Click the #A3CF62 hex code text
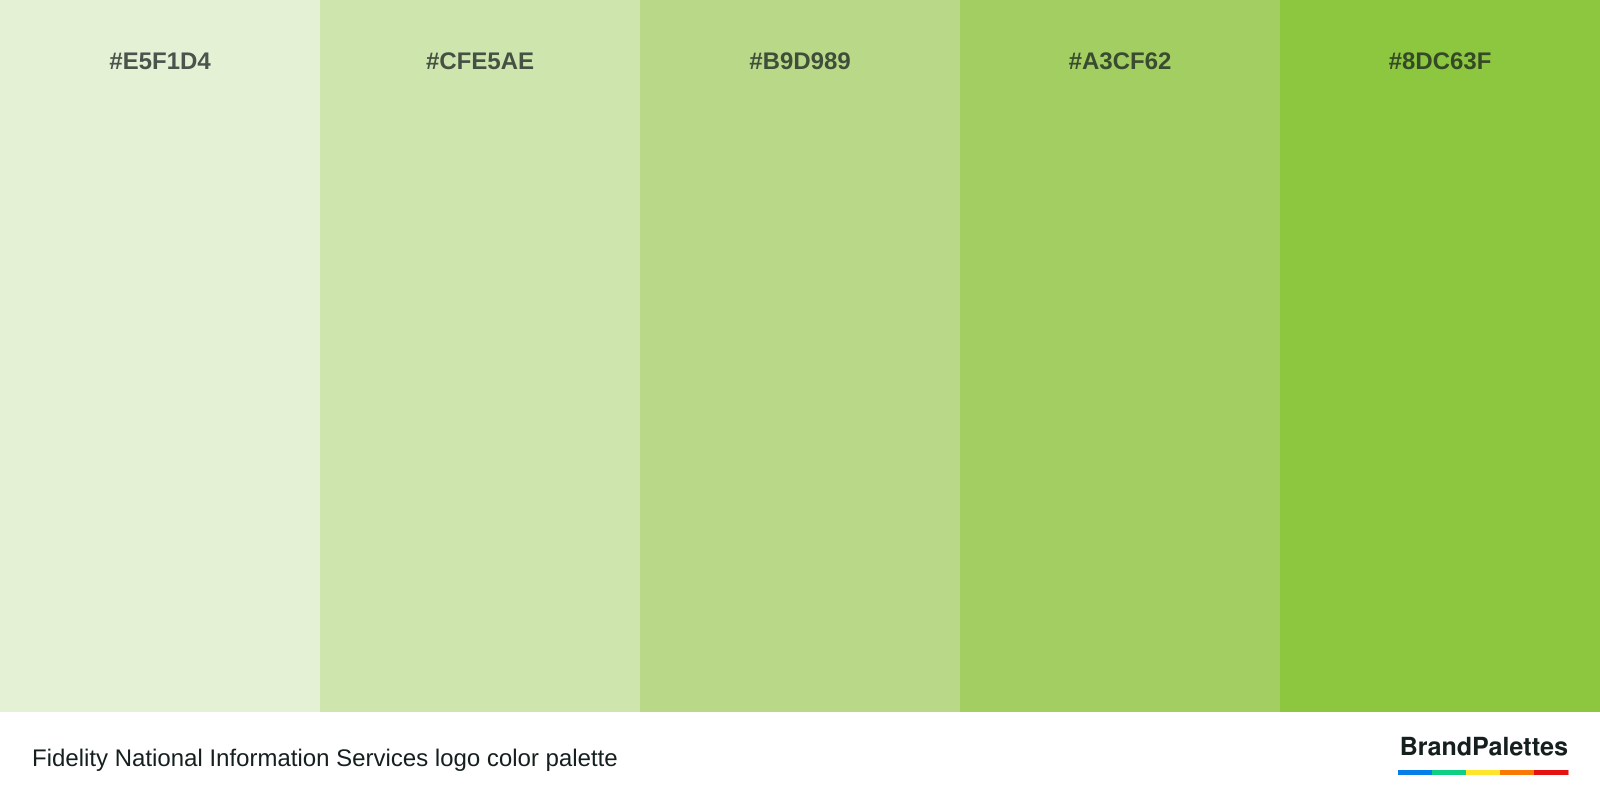This screenshot has width=1600, height=800. click(x=1120, y=61)
